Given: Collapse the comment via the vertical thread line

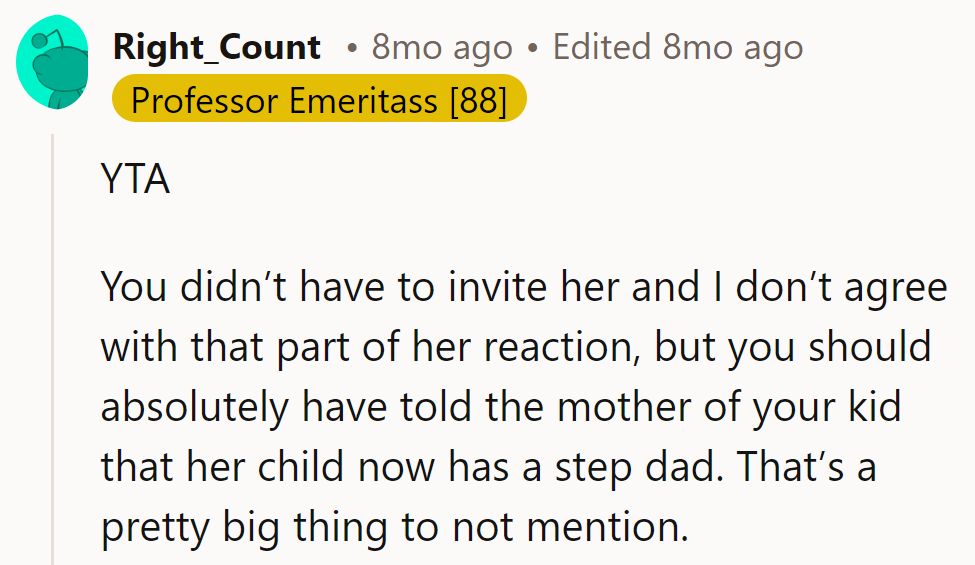Looking at the screenshot, I should tap(53, 350).
